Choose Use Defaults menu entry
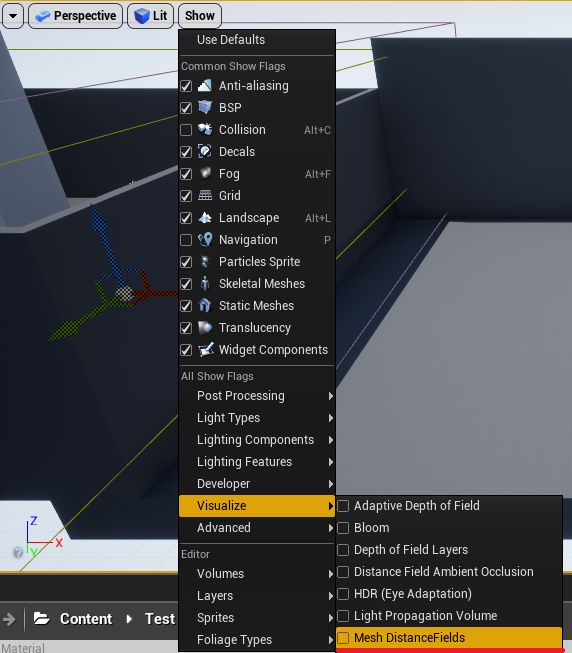 point(257,40)
